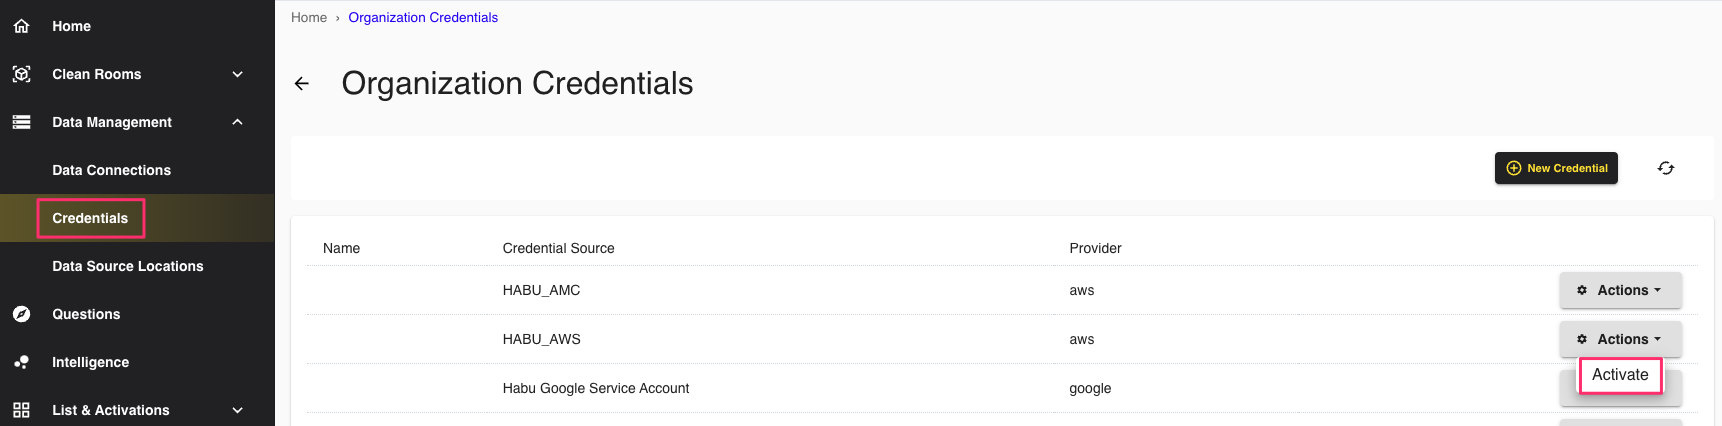Screen dimensions: 1722x426
Task: Click the Clean Rooms sidebar icon
Action: 21,74
